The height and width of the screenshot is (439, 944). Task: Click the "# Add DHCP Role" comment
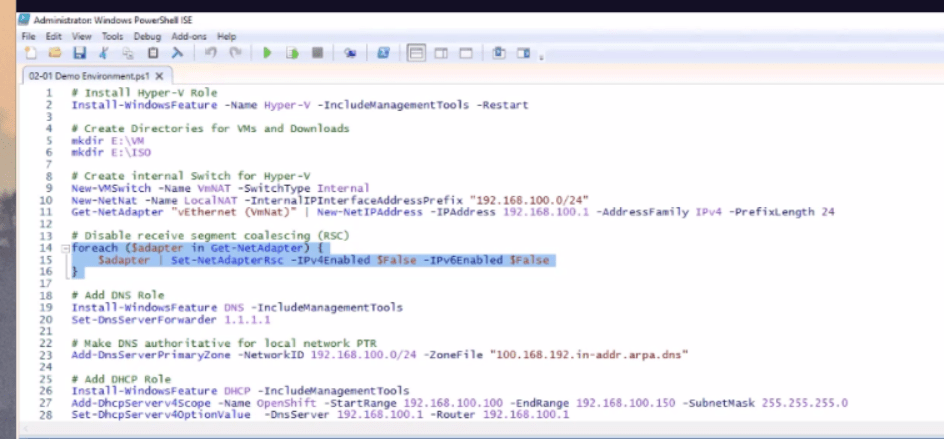(x=121, y=379)
